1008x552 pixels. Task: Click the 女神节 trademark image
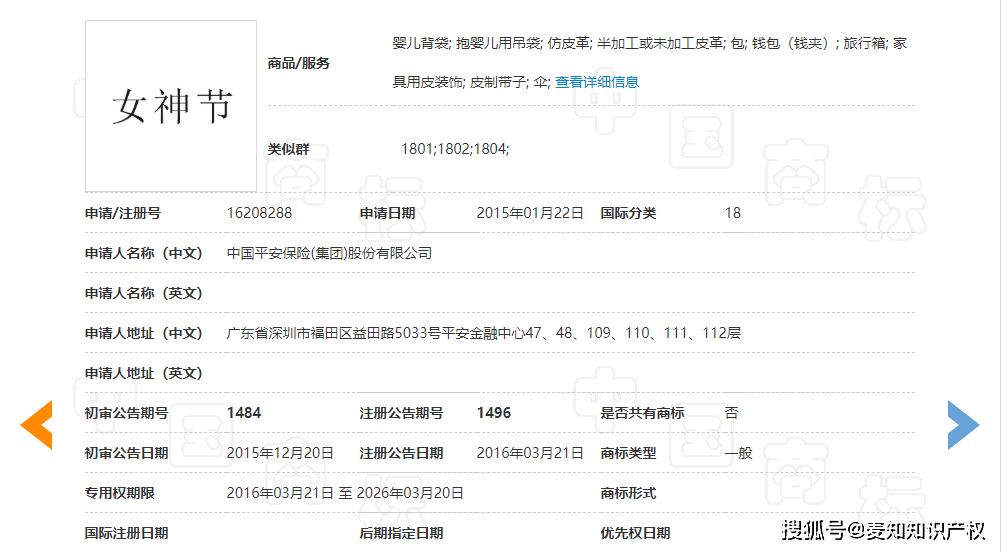tap(171, 106)
